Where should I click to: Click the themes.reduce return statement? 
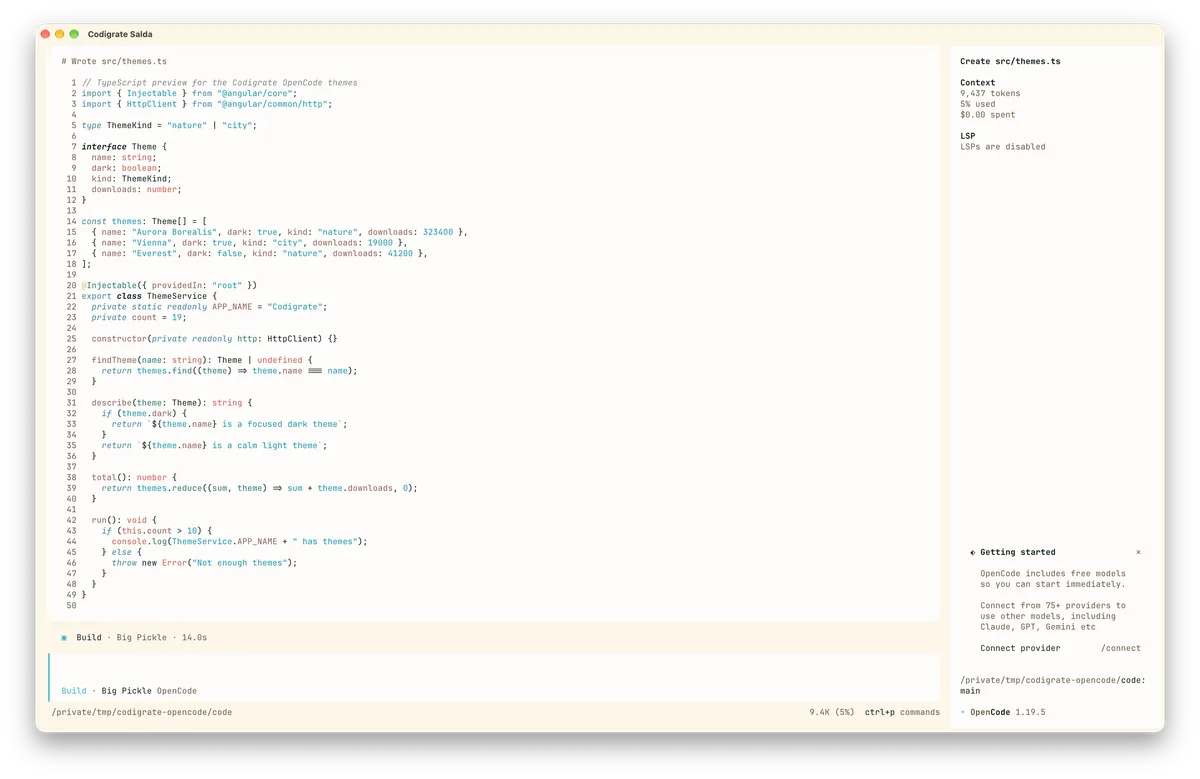coord(259,487)
